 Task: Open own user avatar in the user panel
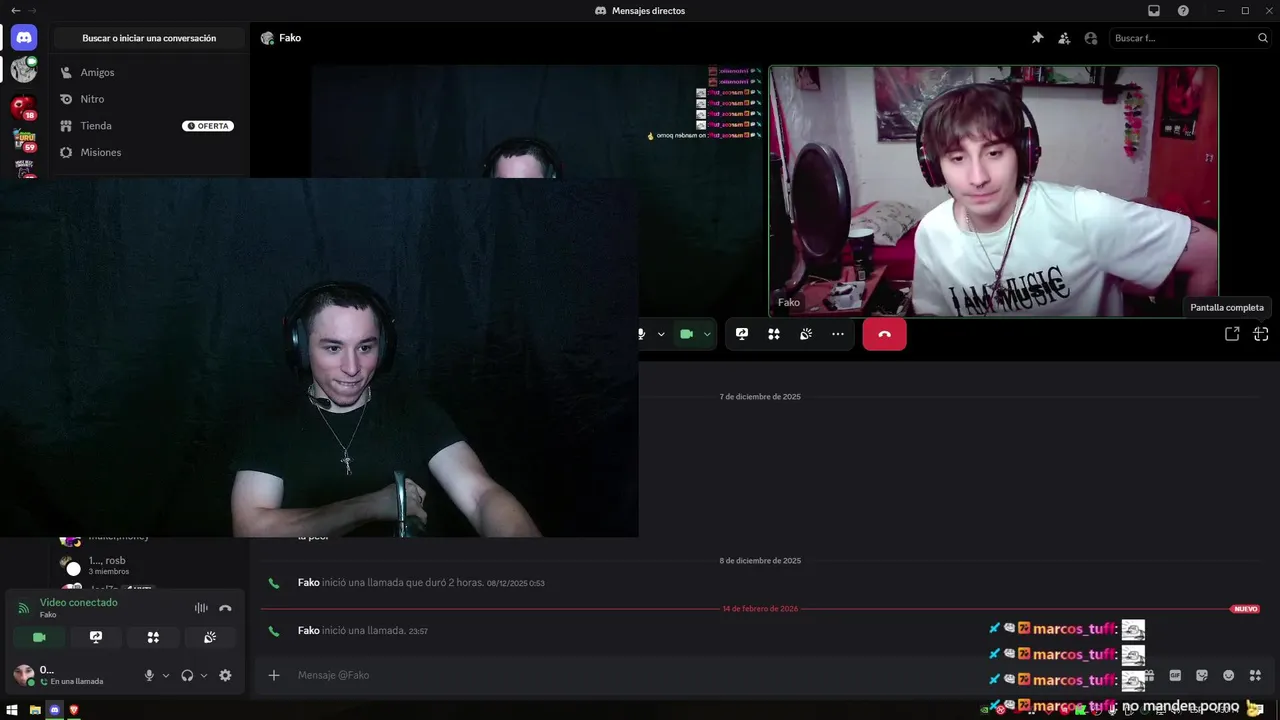click(x=23, y=675)
